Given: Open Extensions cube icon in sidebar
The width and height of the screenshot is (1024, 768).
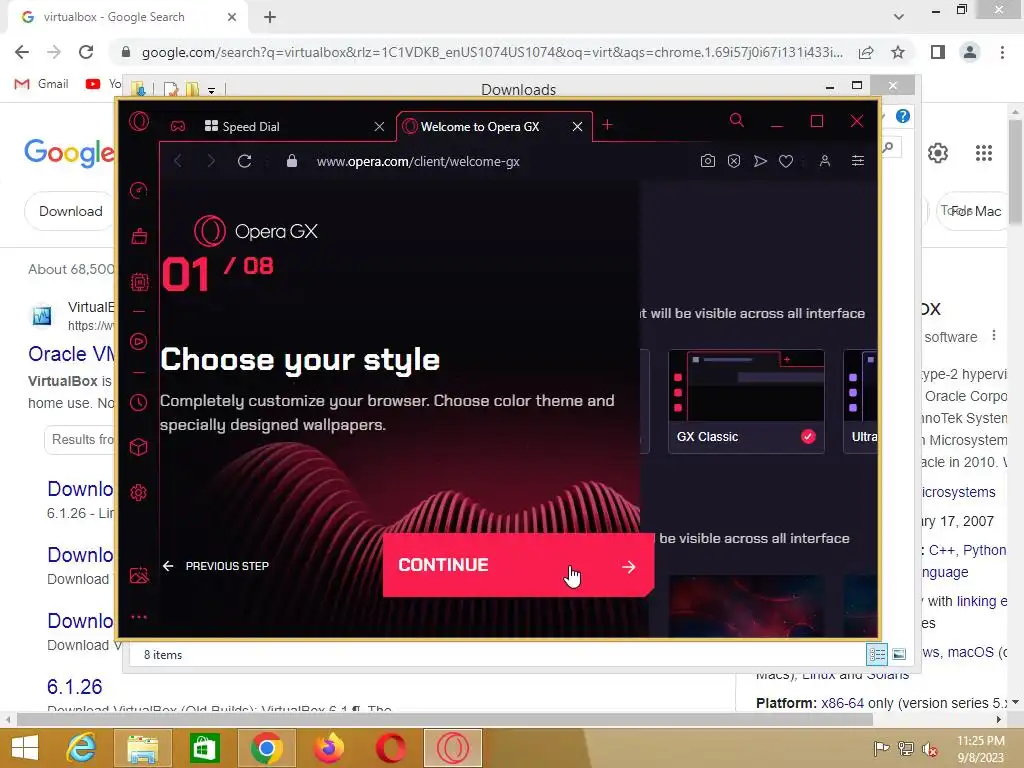Looking at the screenshot, I should [x=138, y=447].
